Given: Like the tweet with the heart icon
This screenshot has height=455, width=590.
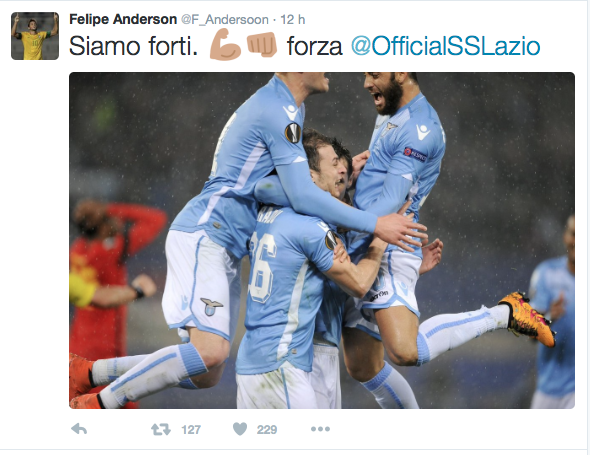Looking at the screenshot, I should pyautogui.click(x=240, y=429).
